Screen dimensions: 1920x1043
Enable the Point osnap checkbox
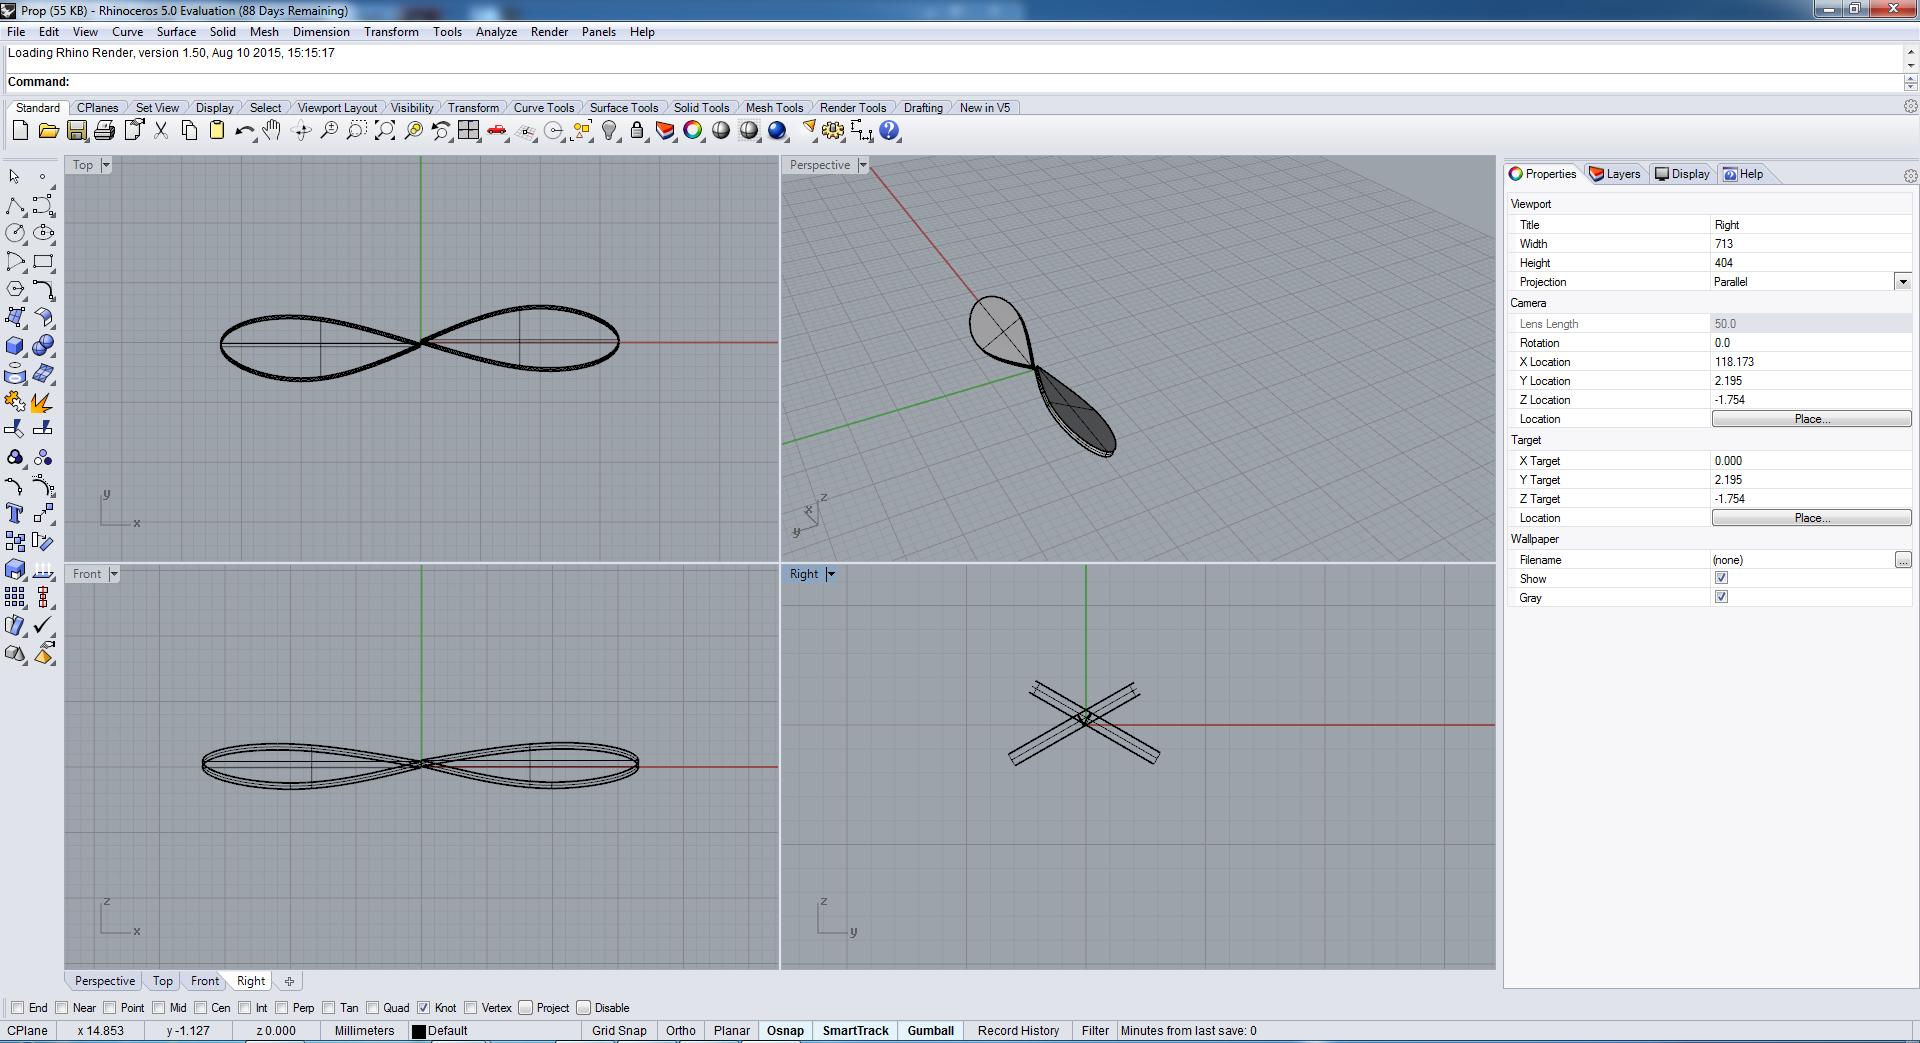110,1008
